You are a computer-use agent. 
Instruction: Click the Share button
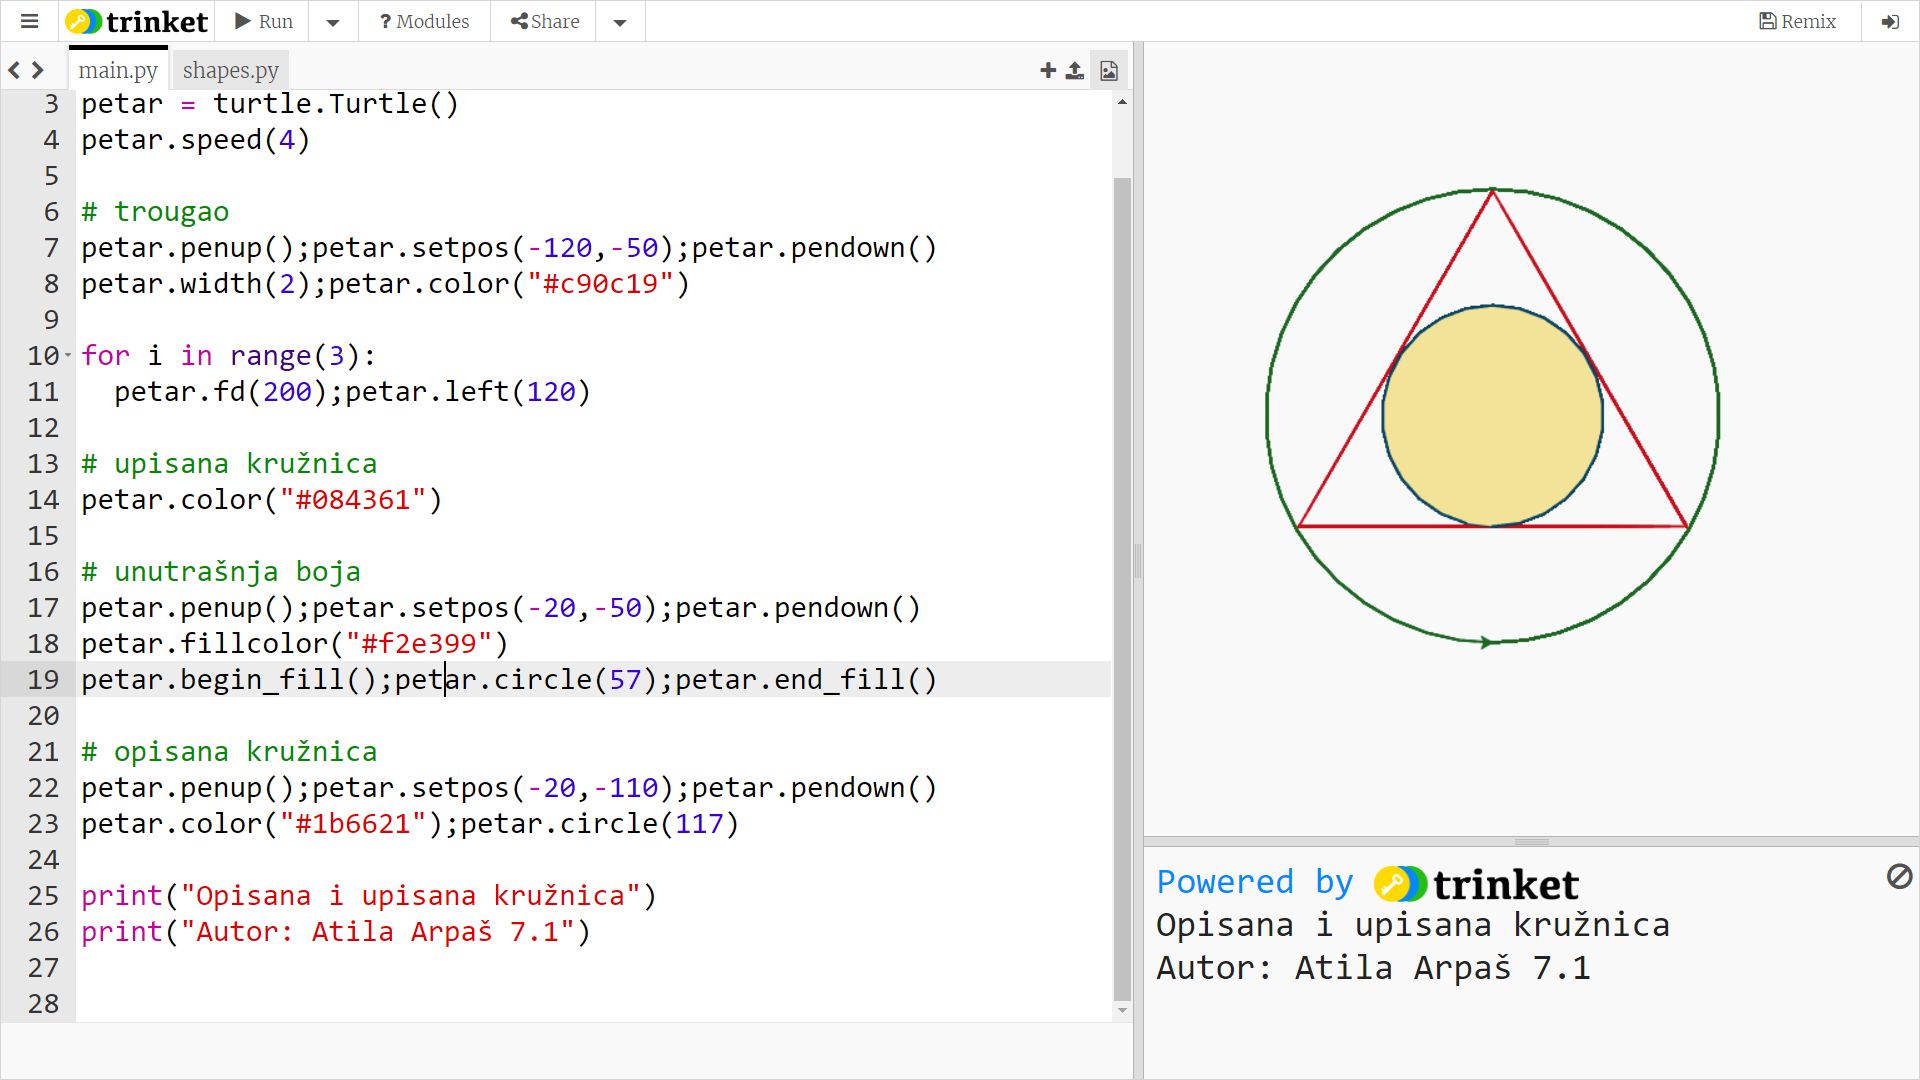[x=545, y=21]
